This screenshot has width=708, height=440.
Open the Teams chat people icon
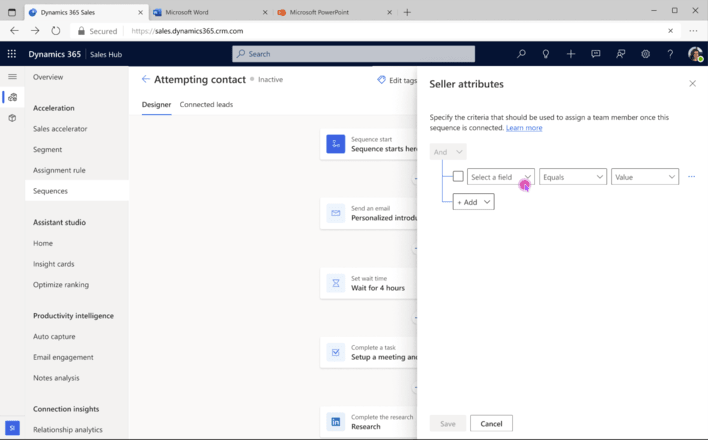pos(621,54)
